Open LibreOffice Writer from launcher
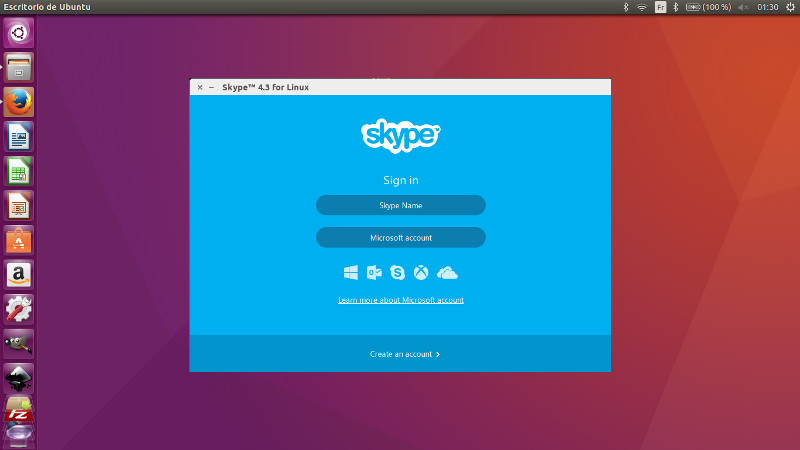 pos(19,137)
